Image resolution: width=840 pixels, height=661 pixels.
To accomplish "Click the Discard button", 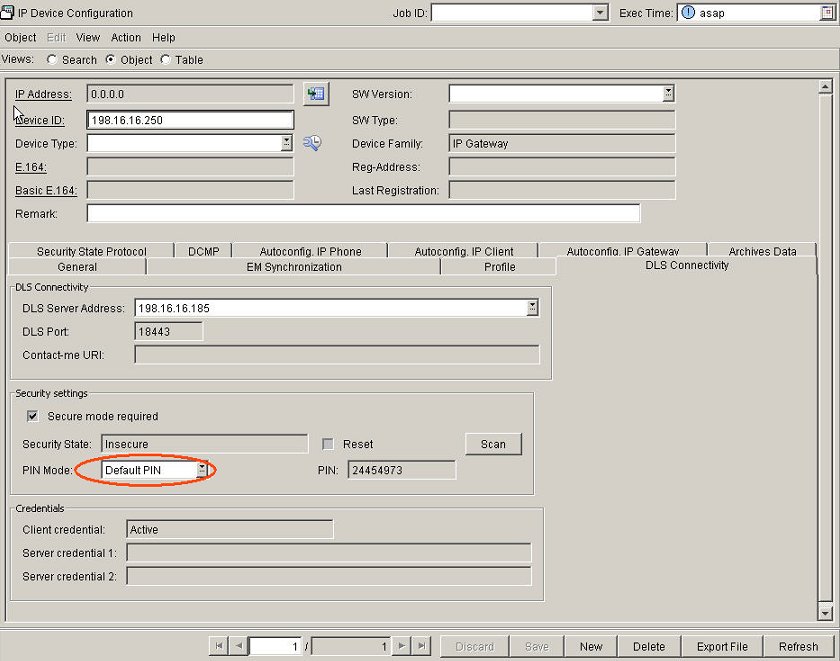I will [x=474, y=647].
